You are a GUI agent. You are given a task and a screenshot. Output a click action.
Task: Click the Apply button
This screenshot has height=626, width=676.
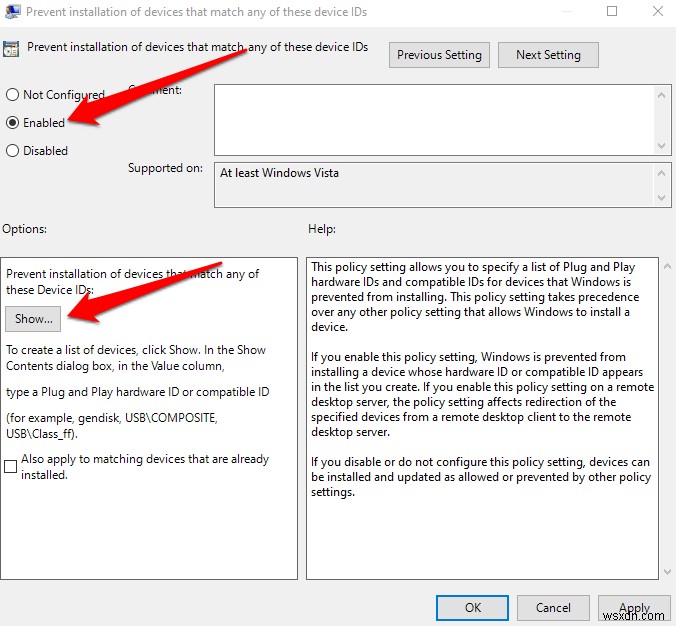[x=634, y=607]
